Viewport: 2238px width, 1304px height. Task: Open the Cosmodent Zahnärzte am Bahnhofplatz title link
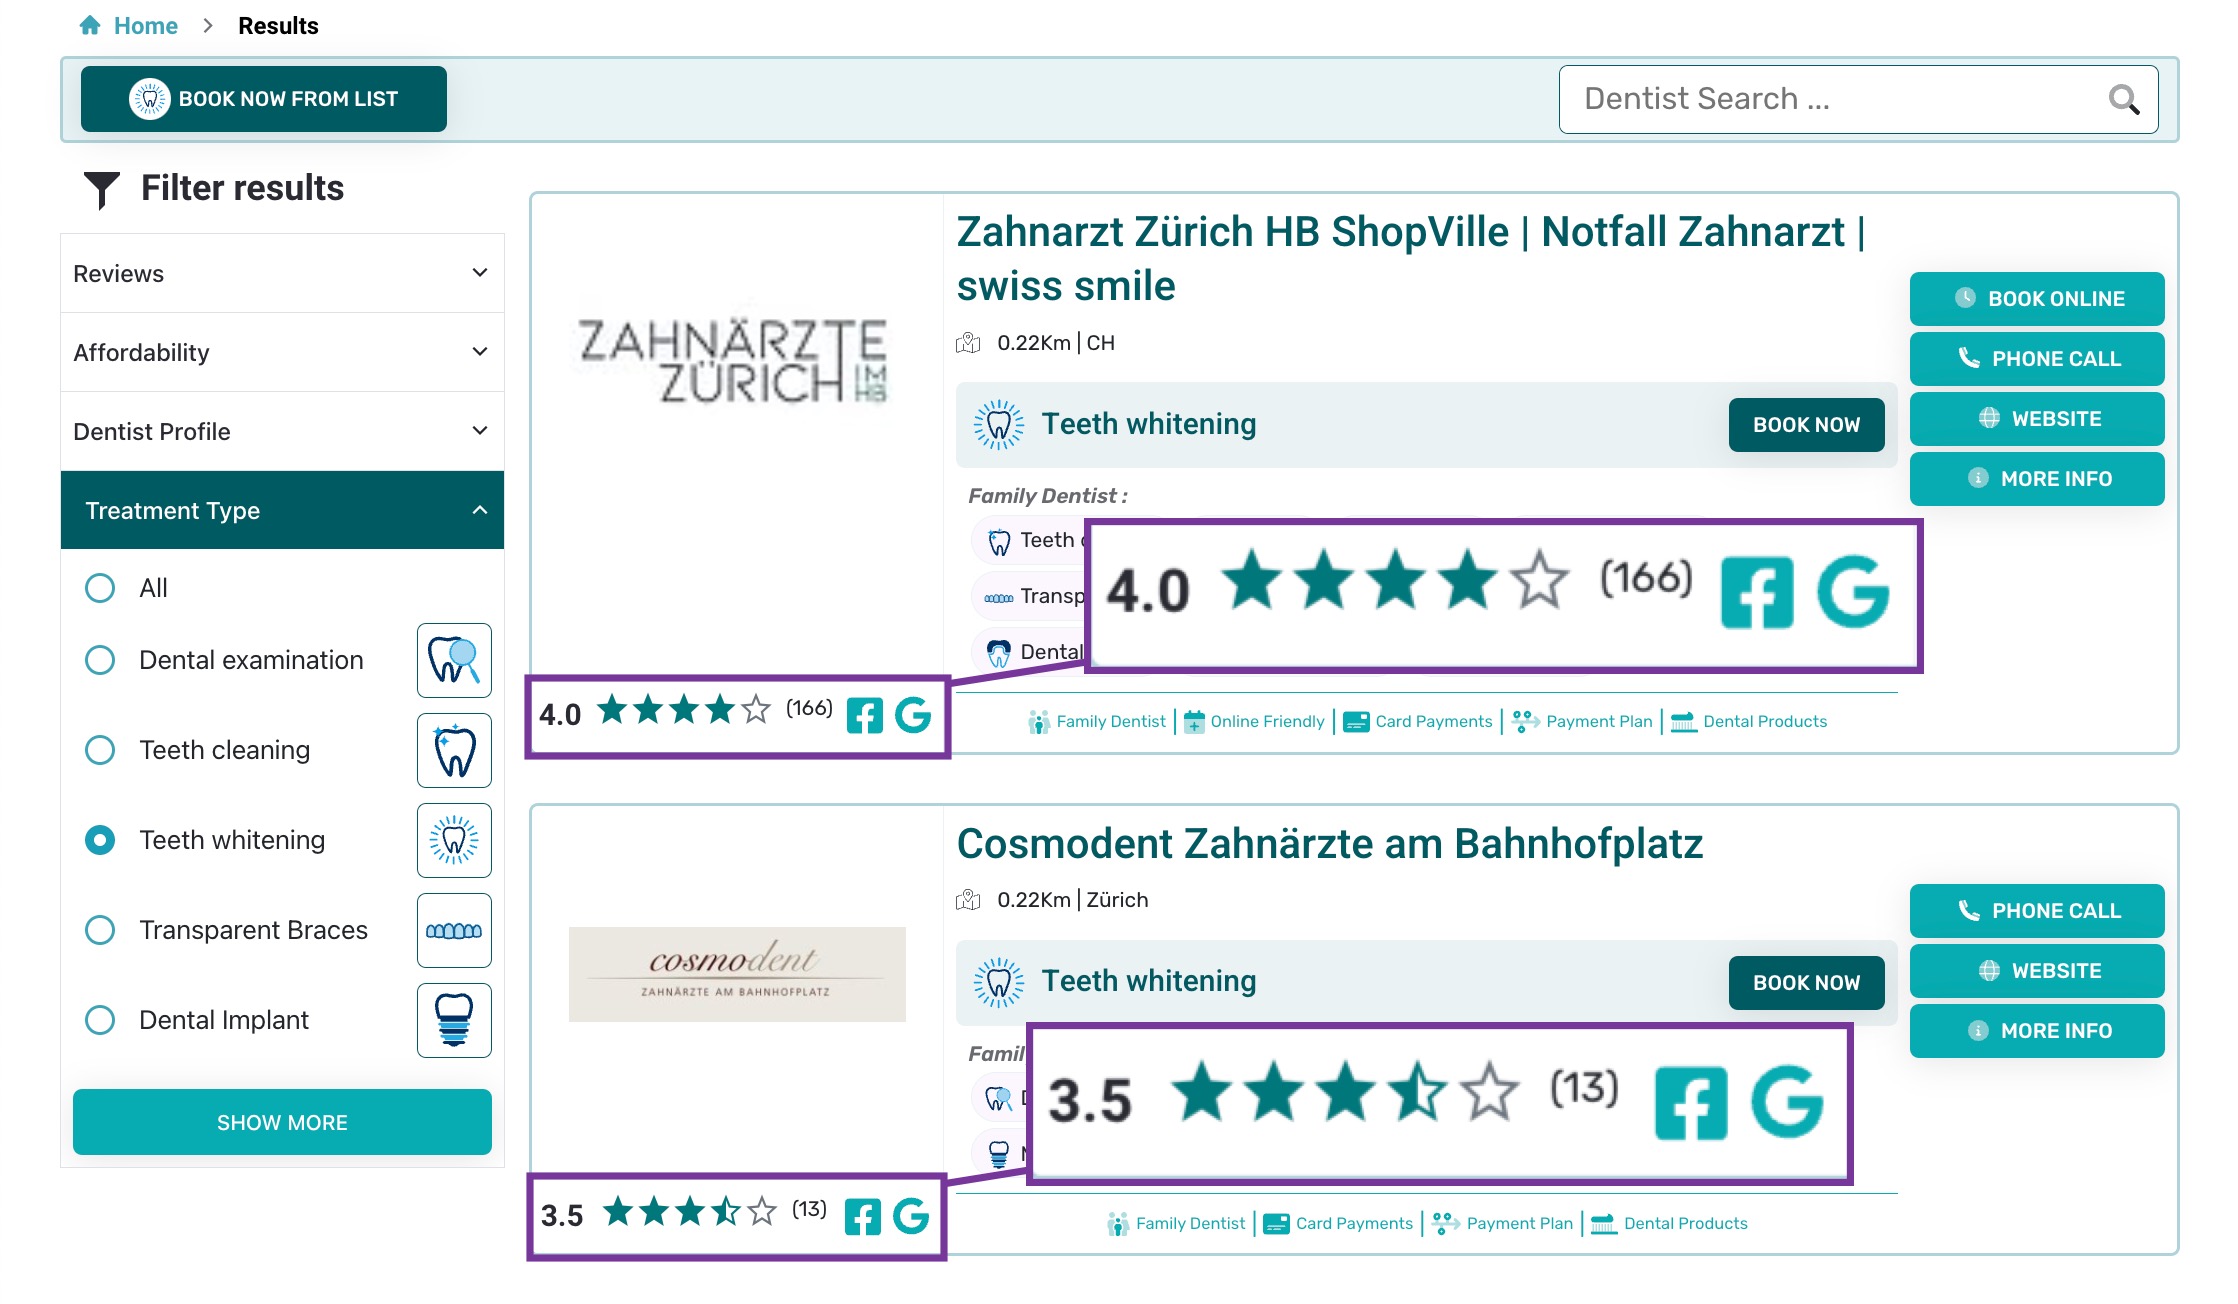1330,843
